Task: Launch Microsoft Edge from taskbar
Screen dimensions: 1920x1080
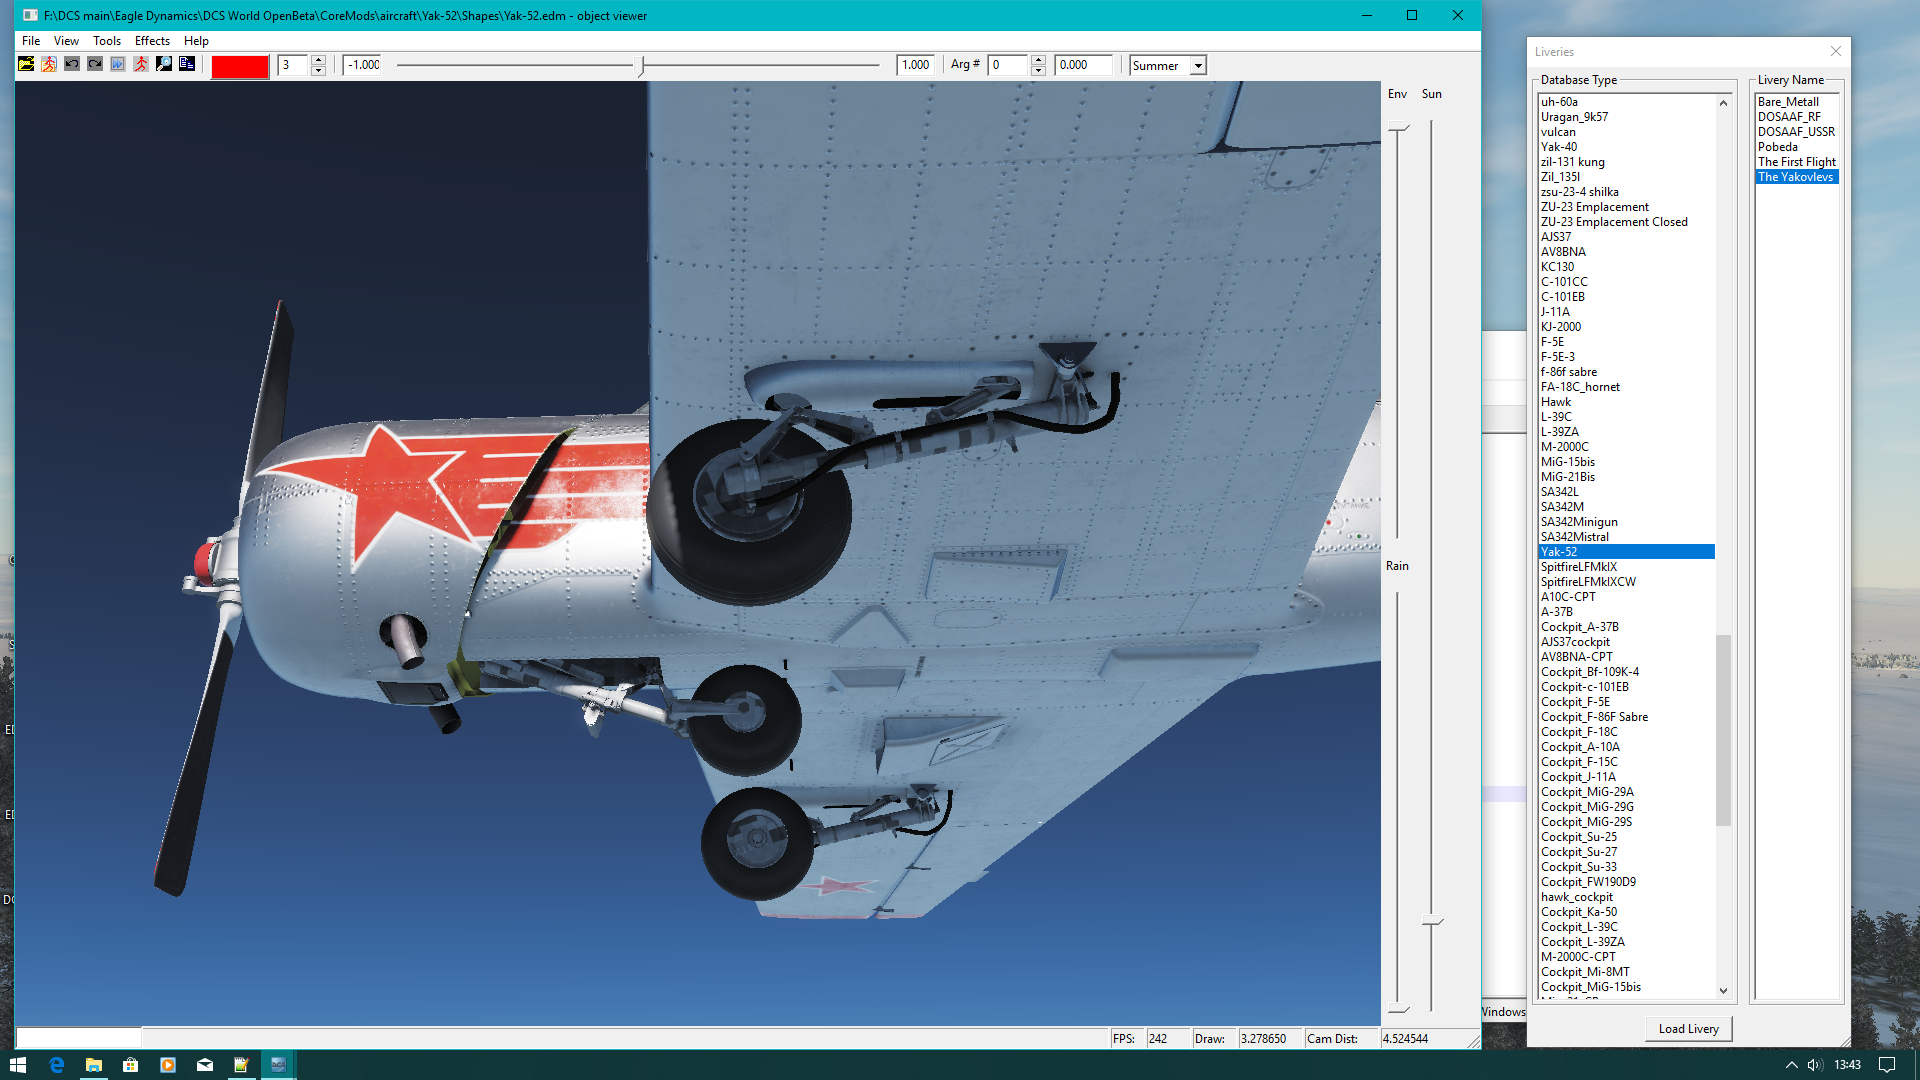Action: click(56, 1065)
